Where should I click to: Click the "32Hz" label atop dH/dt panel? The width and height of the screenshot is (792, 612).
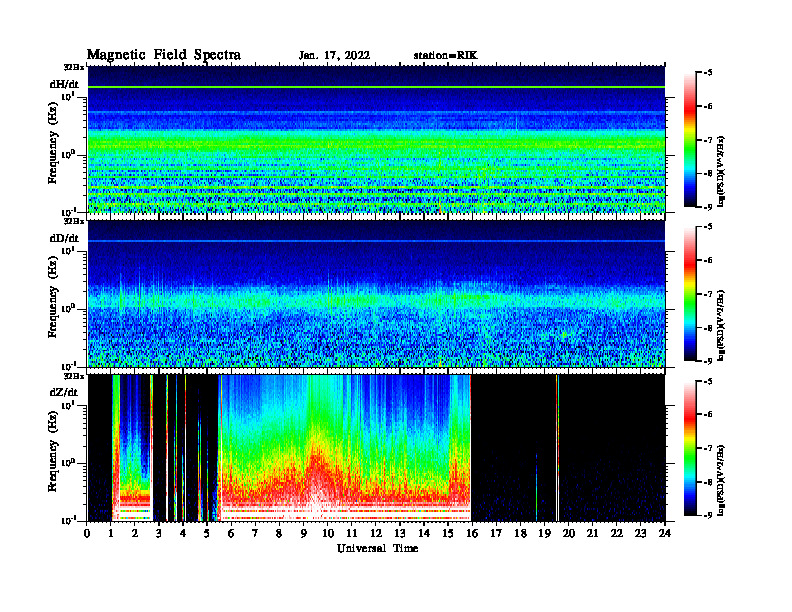[74, 67]
